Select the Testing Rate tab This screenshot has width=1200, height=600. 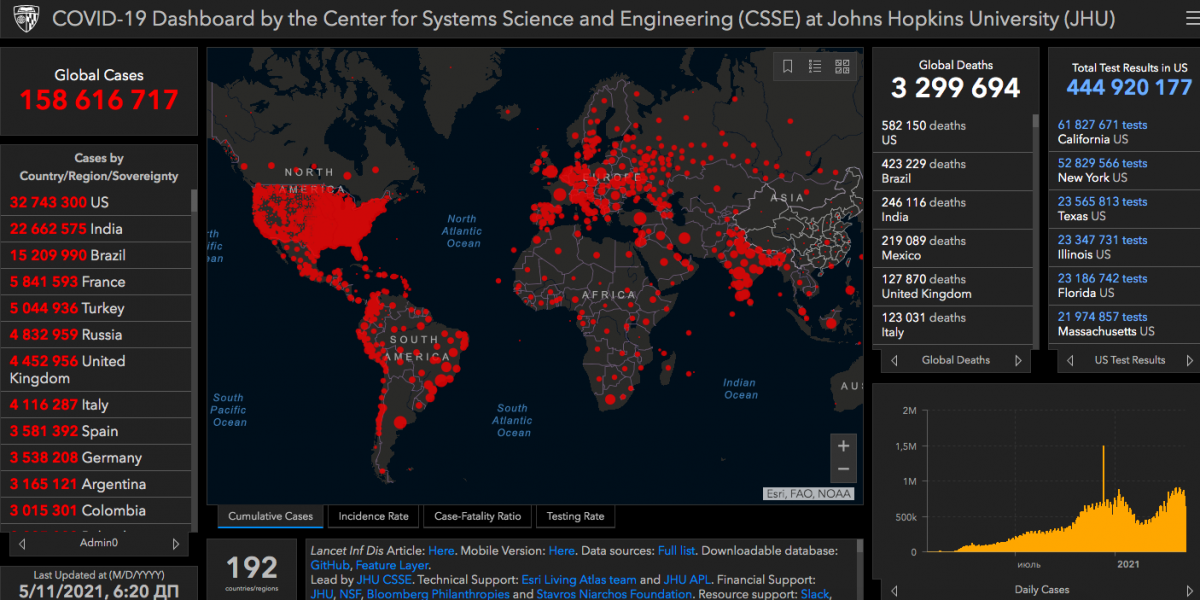tap(575, 516)
